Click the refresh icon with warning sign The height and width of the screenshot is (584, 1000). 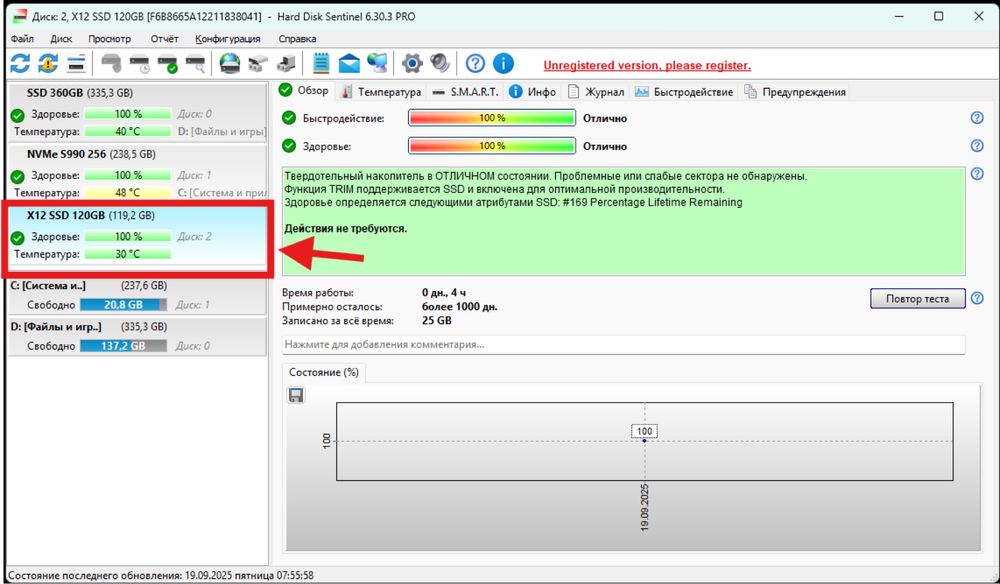coord(48,63)
